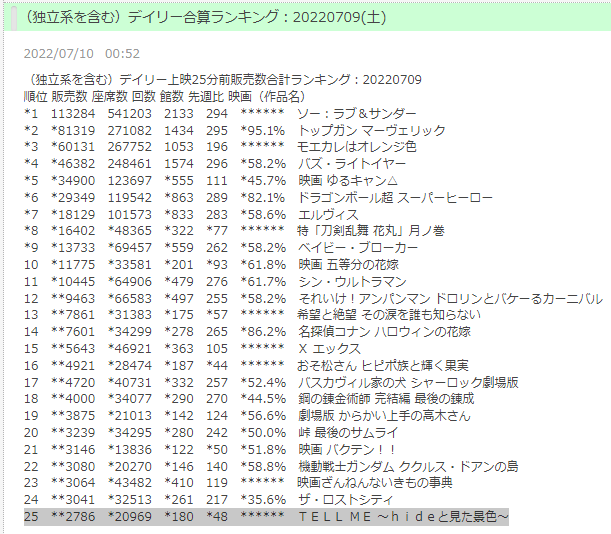Open the heading デイリー合算ランキング：20220709(土)
This screenshot has height=534, width=611.
coord(256,17)
